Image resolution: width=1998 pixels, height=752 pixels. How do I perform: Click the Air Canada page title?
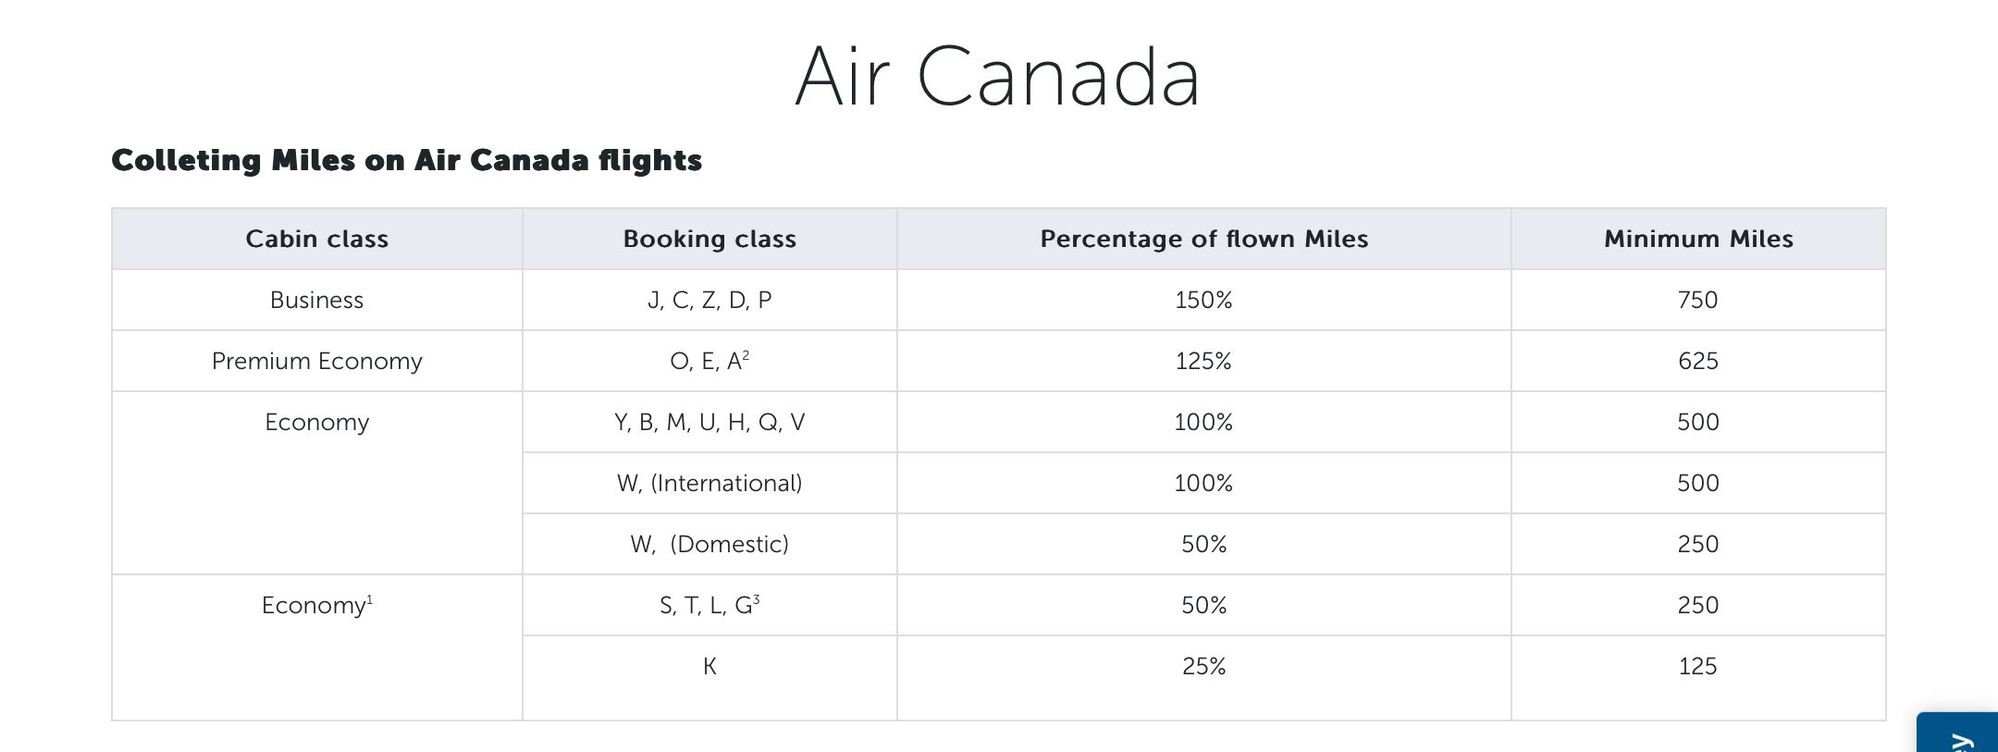point(997,76)
